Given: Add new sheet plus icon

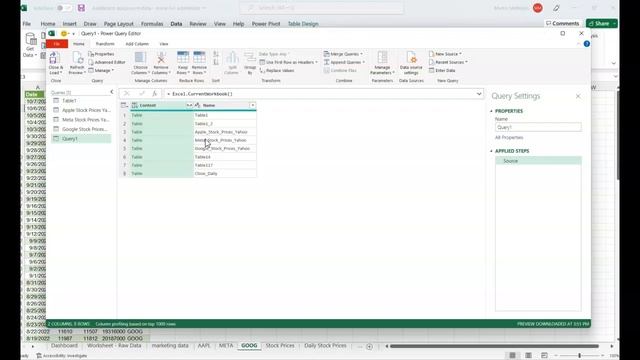Looking at the screenshot, I should coord(369,346).
